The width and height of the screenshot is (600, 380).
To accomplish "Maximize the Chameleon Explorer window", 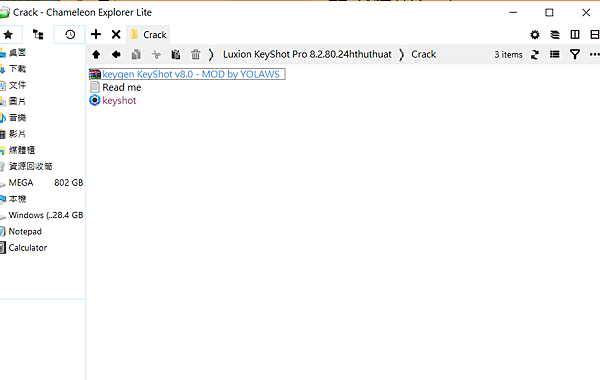I will 549,12.
